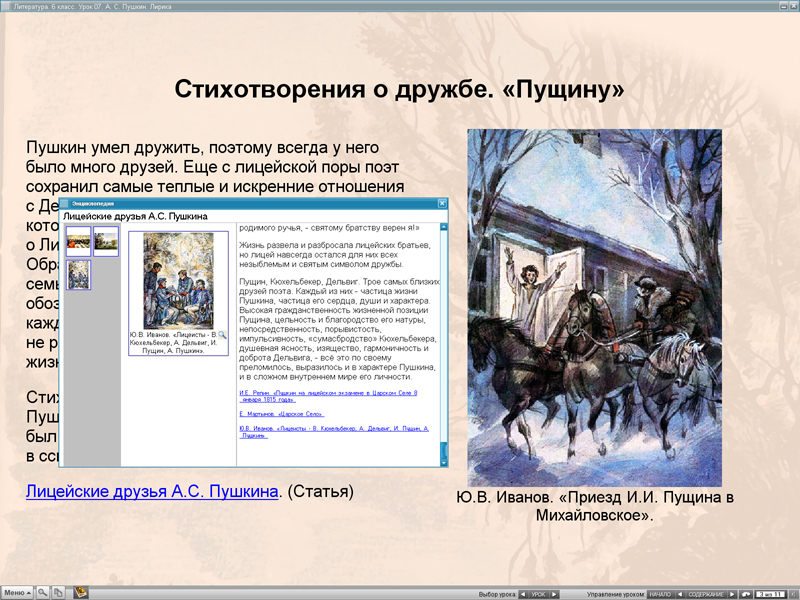Toggle the third thumbnail in the gallery
The width and height of the screenshot is (800, 600).
pos(79,275)
